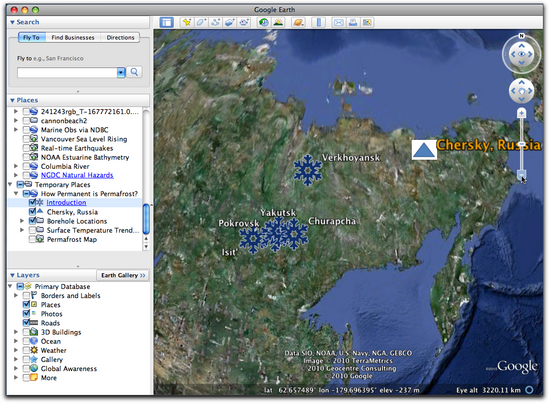Collapse the Layers panel triangle
549x403 pixels.
12,275
